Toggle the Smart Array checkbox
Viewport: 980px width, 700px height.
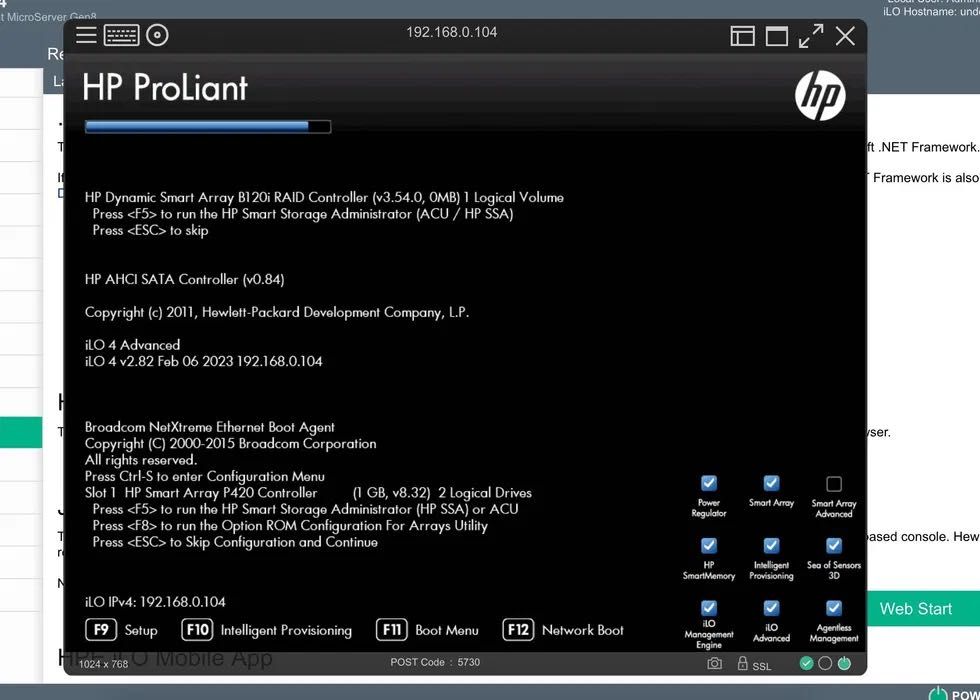pyautogui.click(x=771, y=483)
